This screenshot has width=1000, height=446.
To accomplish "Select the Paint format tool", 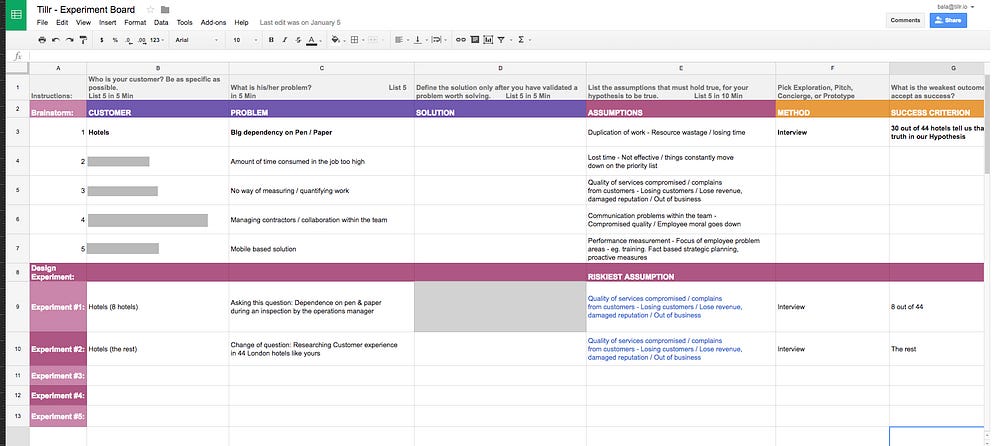I will [83, 40].
